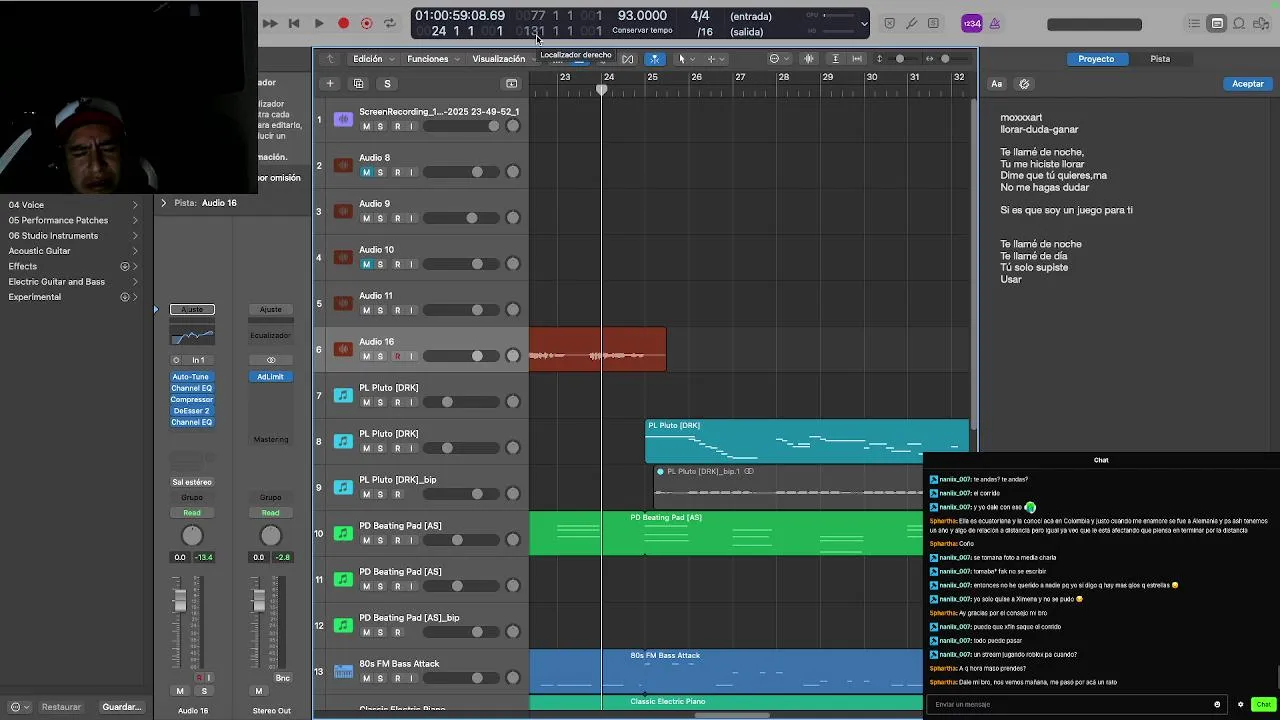Image resolution: width=1280 pixels, height=720 pixels.
Task: Open the AdLimit plugin on Stereo Out
Action: click(x=270, y=377)
